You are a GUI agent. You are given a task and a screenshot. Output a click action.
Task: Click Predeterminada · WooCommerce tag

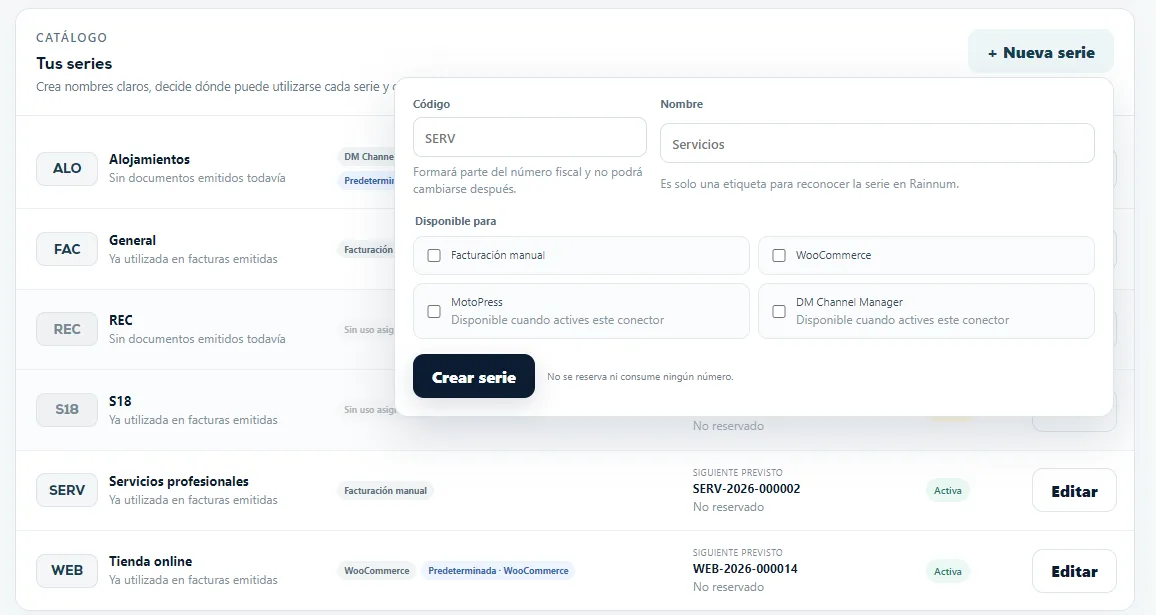point(498,571)
